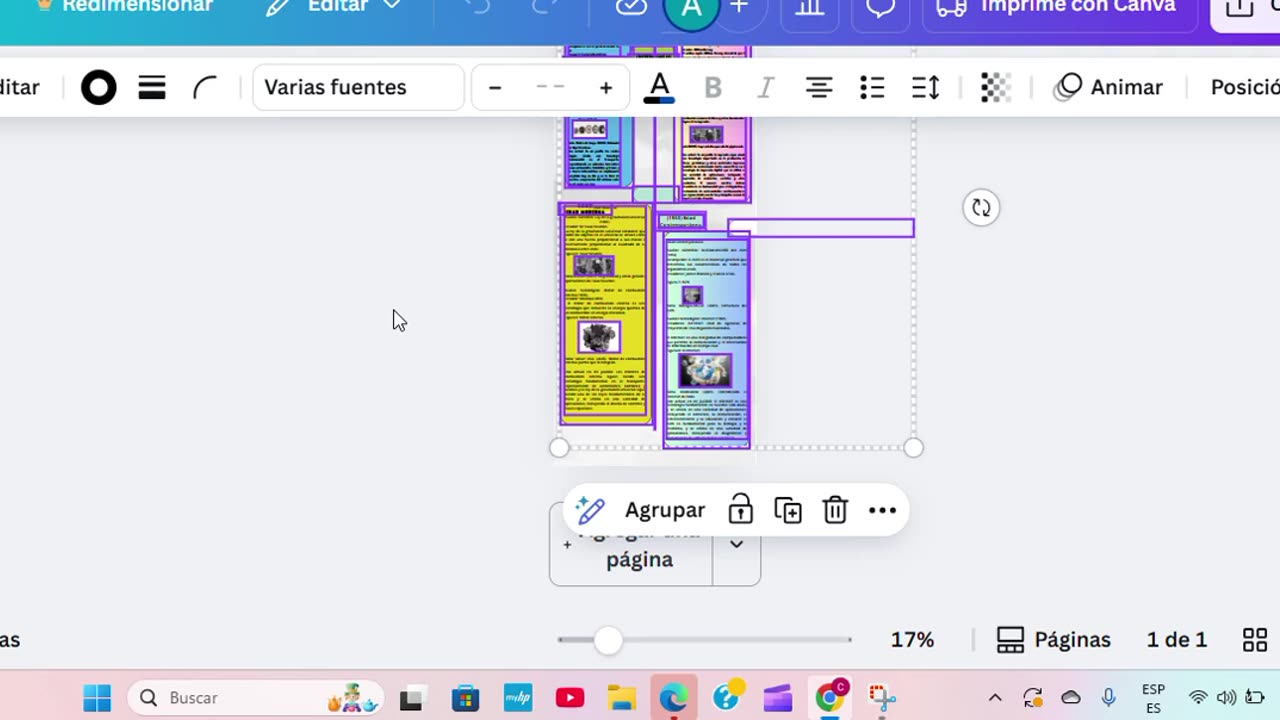Open grid view icon
This screenshot has width=1280, height=720.
pyautogui.click(x=1255, y=639)
